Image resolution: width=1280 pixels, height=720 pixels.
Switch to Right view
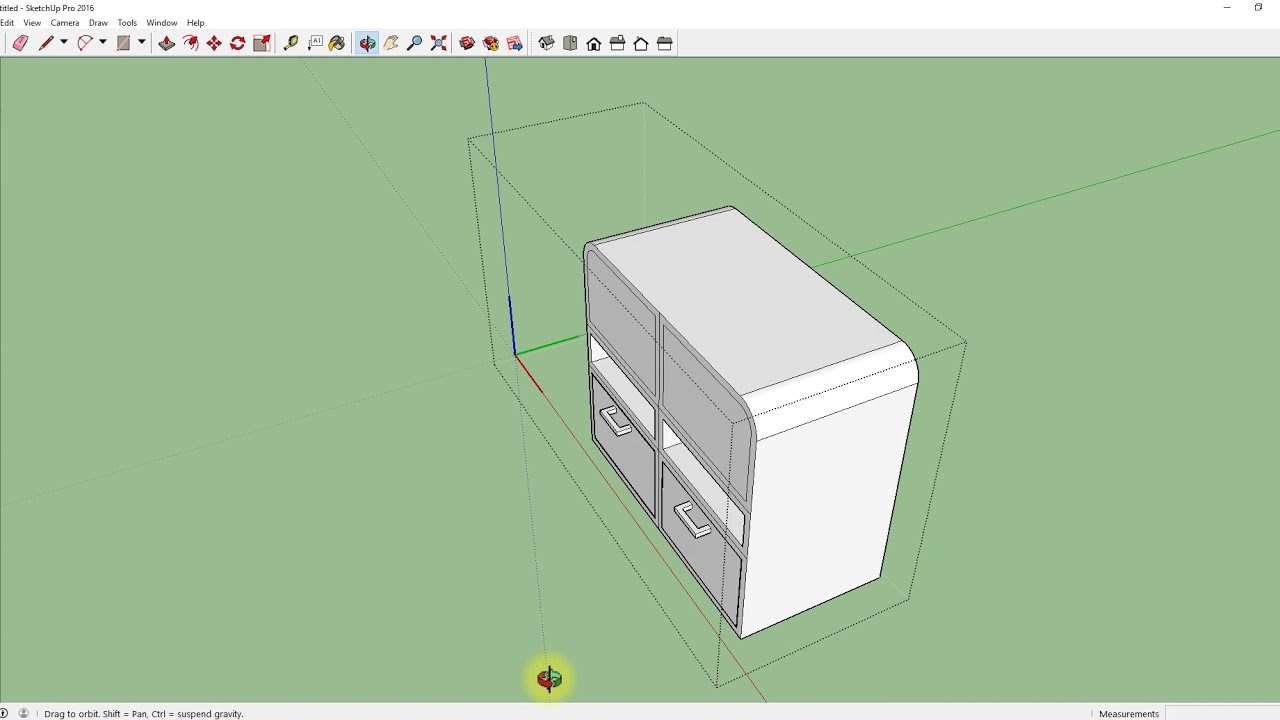click(617, 43)
